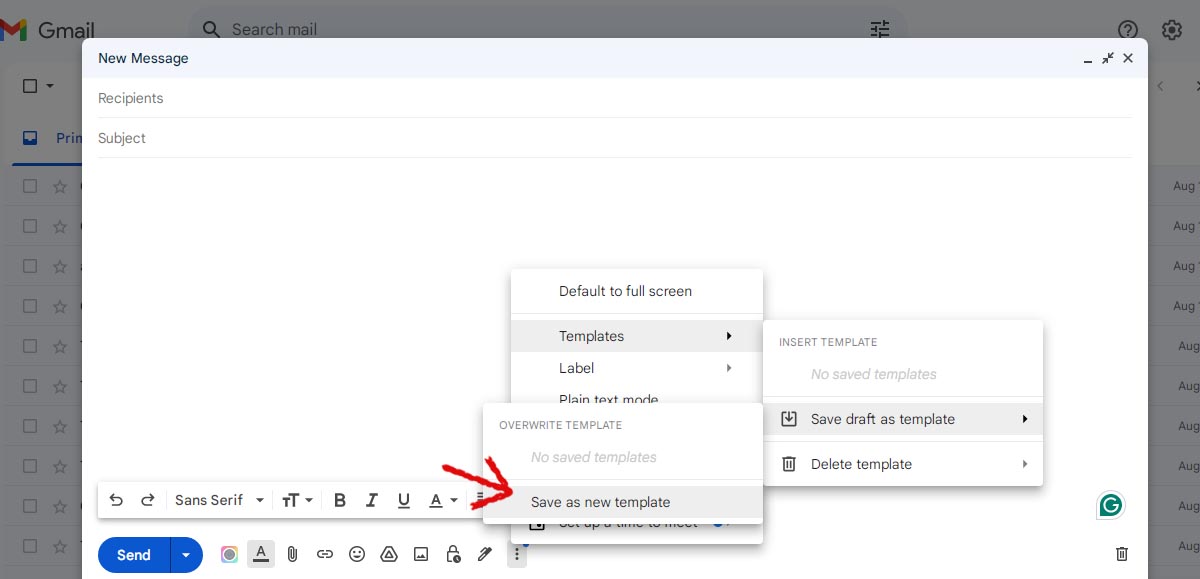Open the font size dropdown
This screenshot has height=579, width=1200.
coord(297,500)
